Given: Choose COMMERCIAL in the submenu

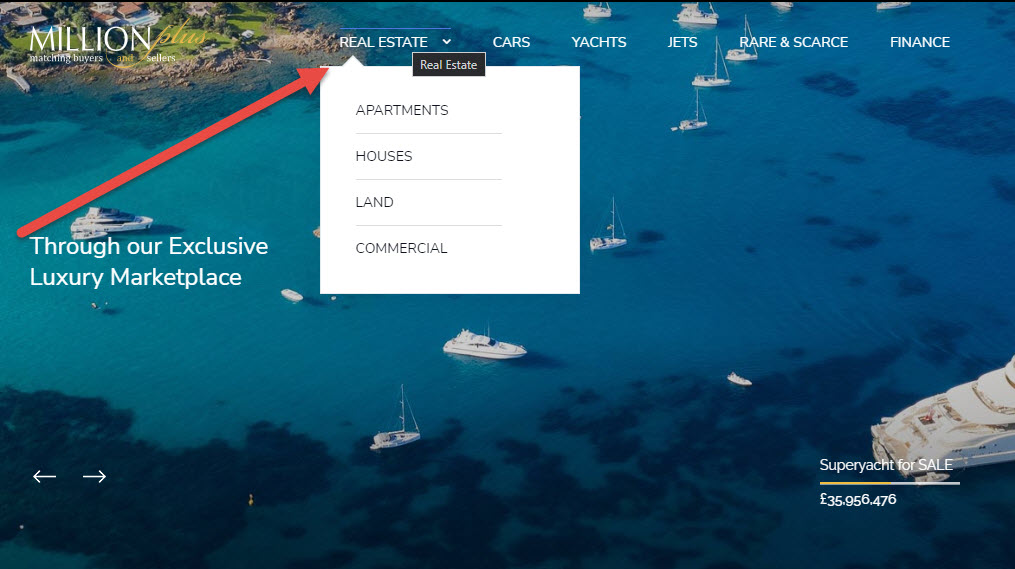Looking at the screenshot, I should point(401,248).
